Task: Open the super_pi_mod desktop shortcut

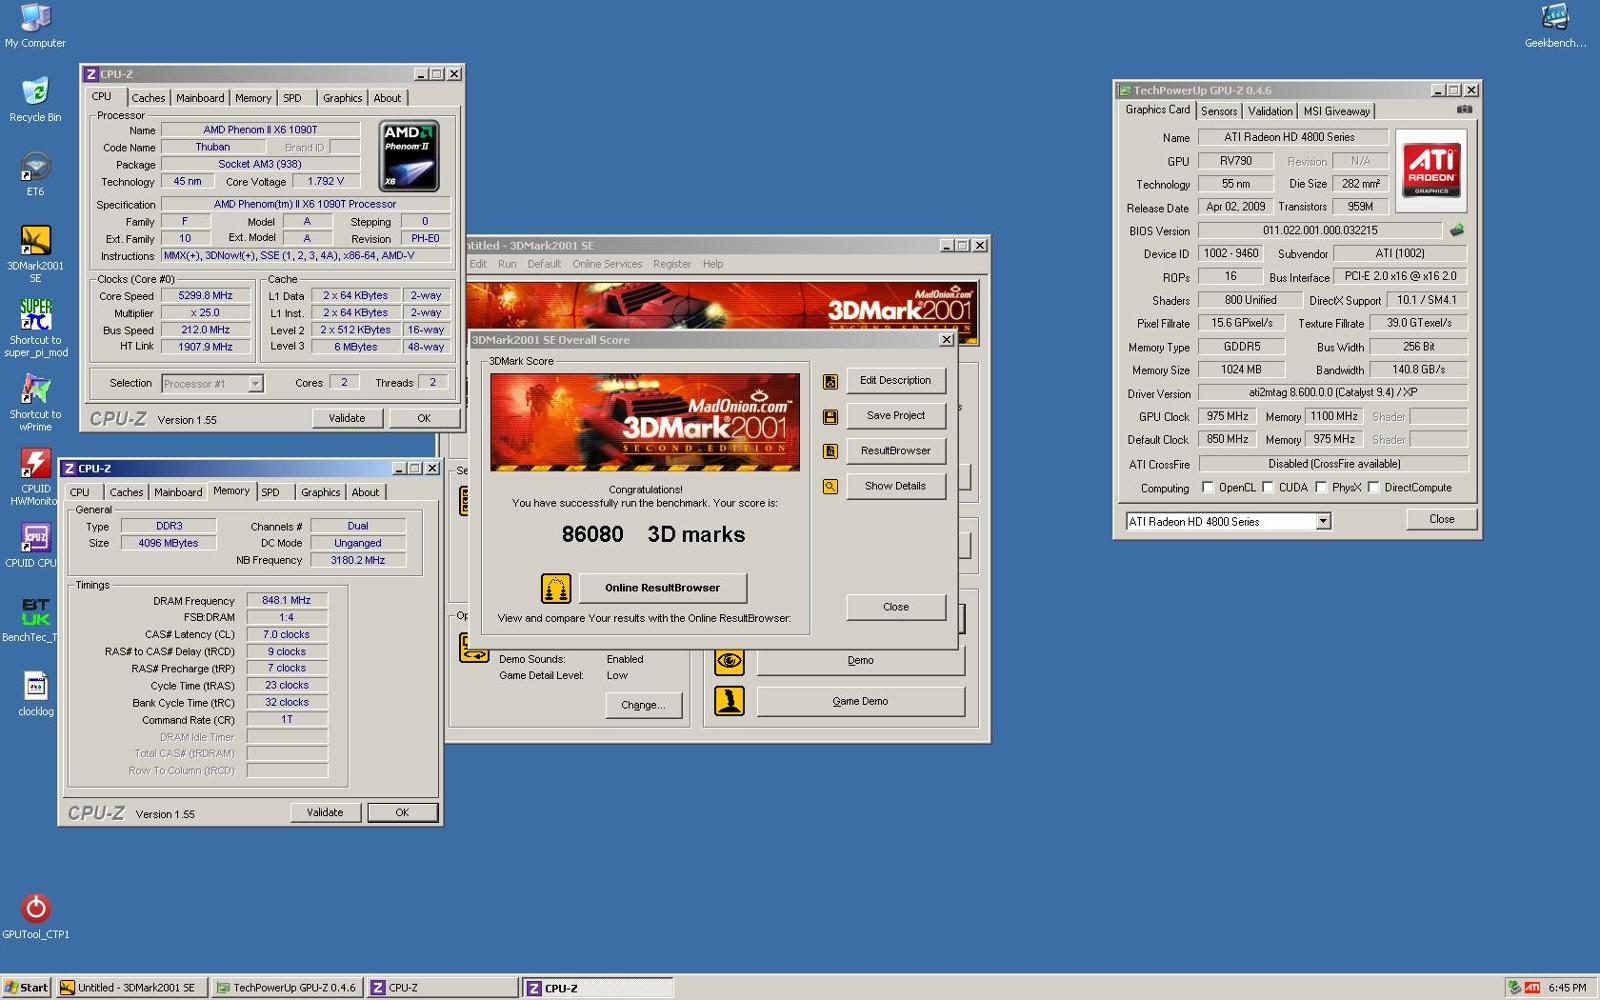Action: 35,328
